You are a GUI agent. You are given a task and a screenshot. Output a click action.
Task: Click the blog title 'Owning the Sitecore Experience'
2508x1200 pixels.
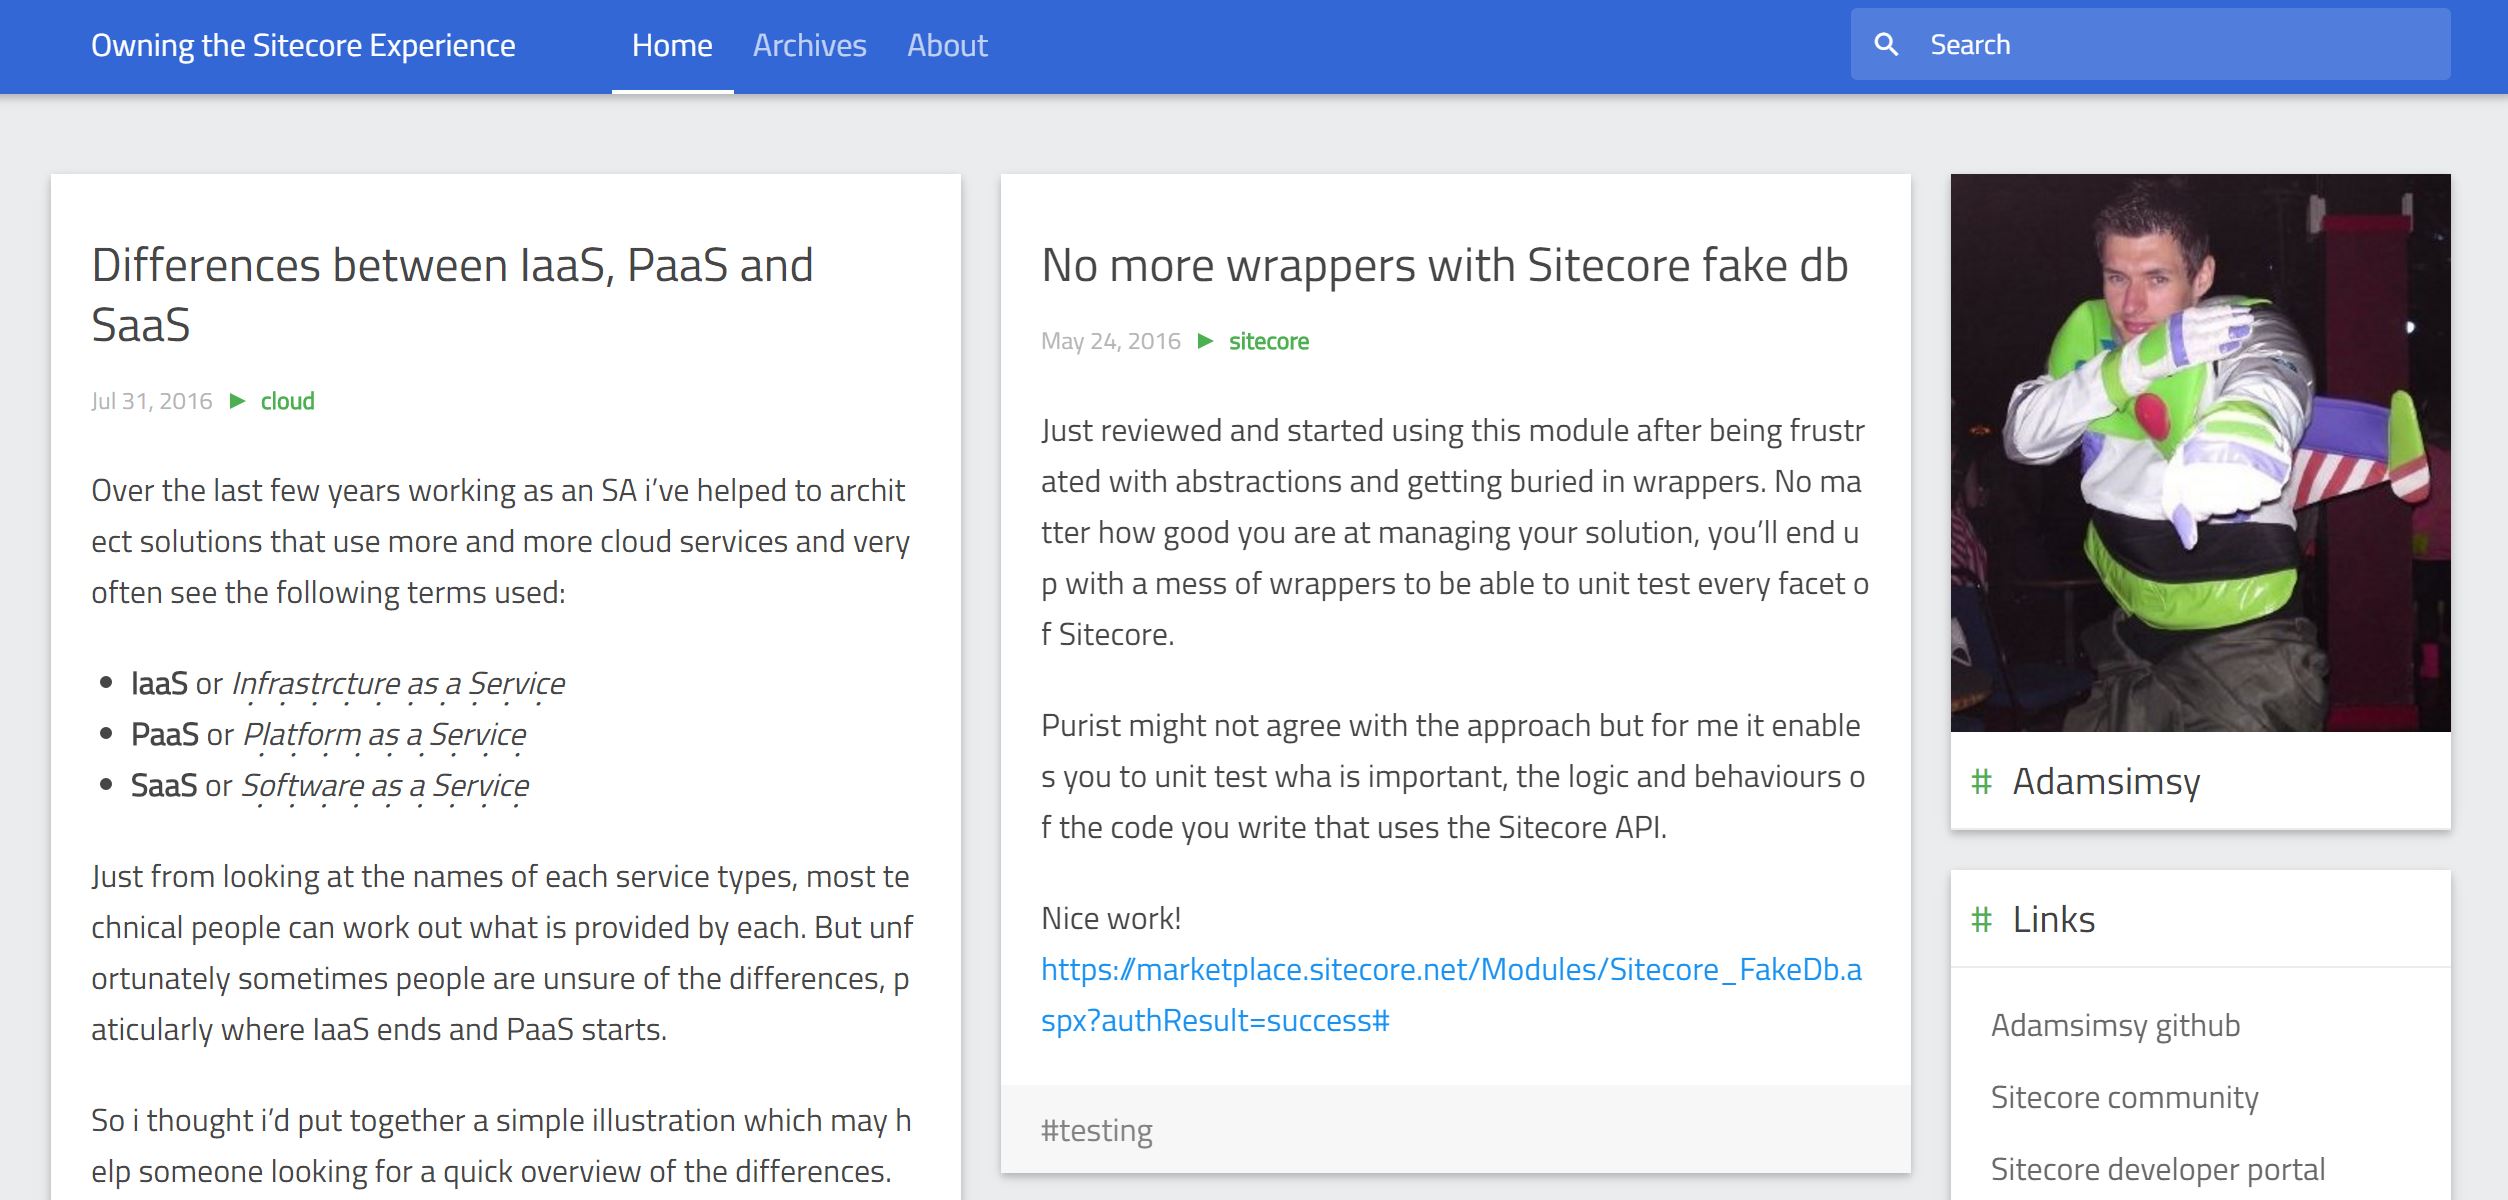[302, 43]
